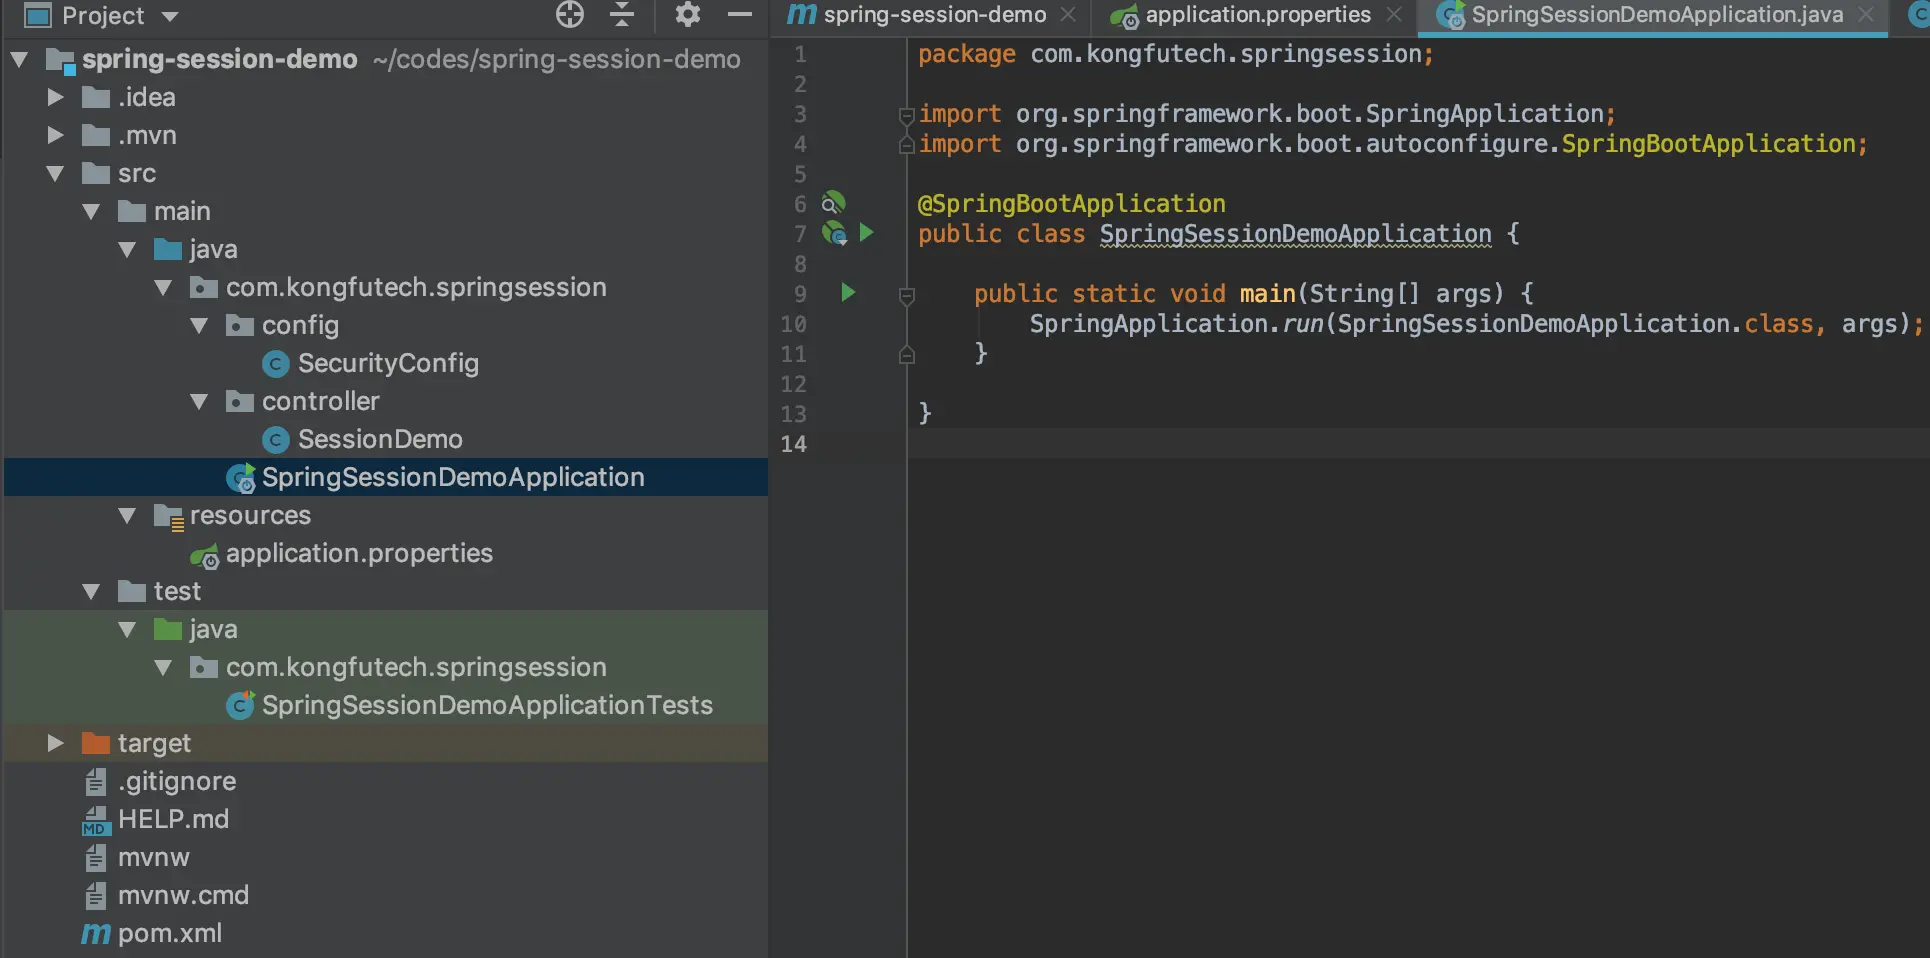Click the Maven icon on spring-session-demo tab
The image size is (1930, 958).
coord(802,14)
